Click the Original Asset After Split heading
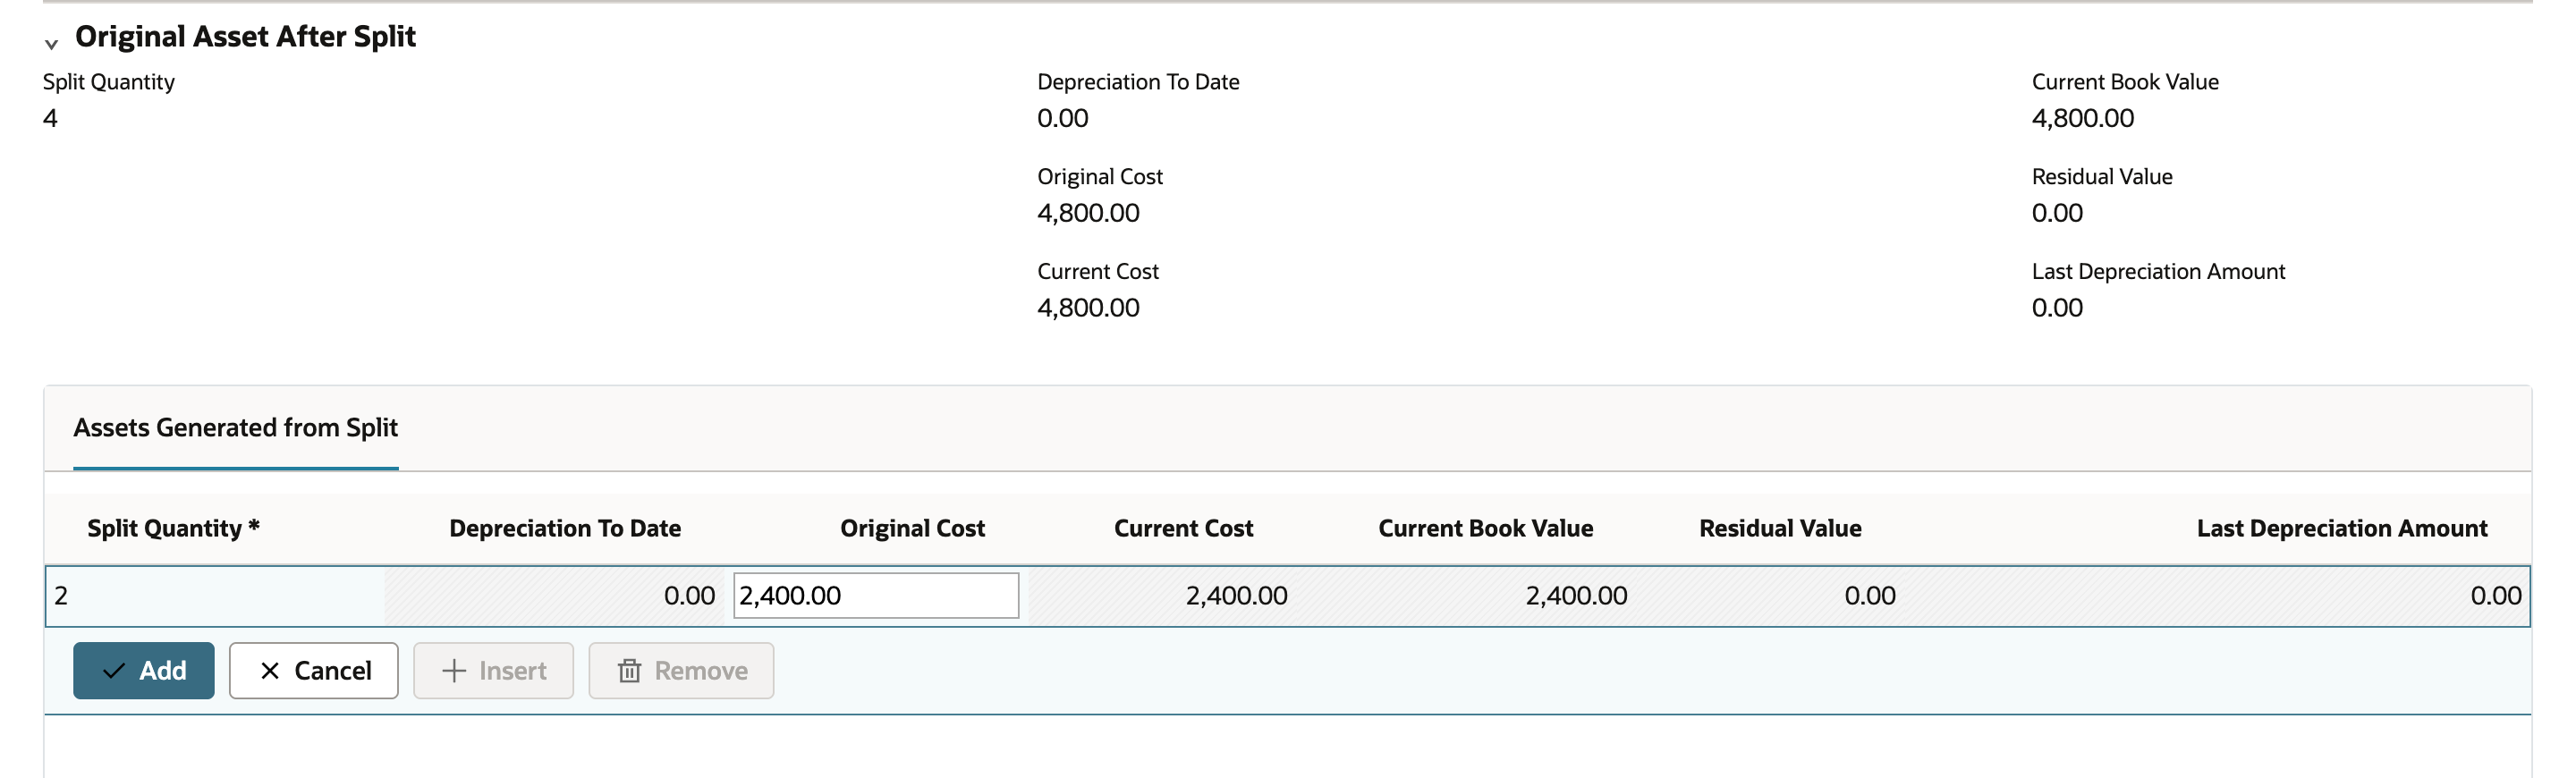The width and height of the screenshot is (2576, 778). [245, 37]
